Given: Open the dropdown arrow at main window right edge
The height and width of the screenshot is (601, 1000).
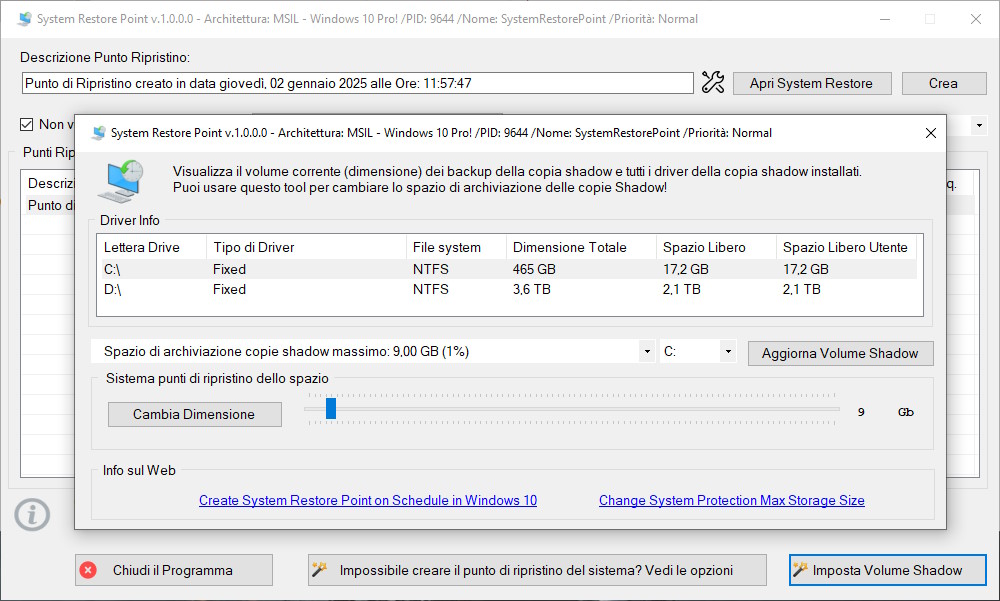Looking at the screenshot, I should [979, 125].
